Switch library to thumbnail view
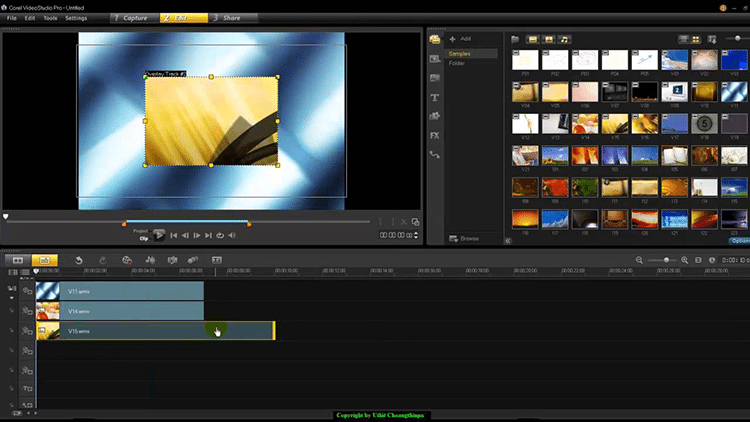The height and width of the screenshot is (422, 750). [696, 39]
